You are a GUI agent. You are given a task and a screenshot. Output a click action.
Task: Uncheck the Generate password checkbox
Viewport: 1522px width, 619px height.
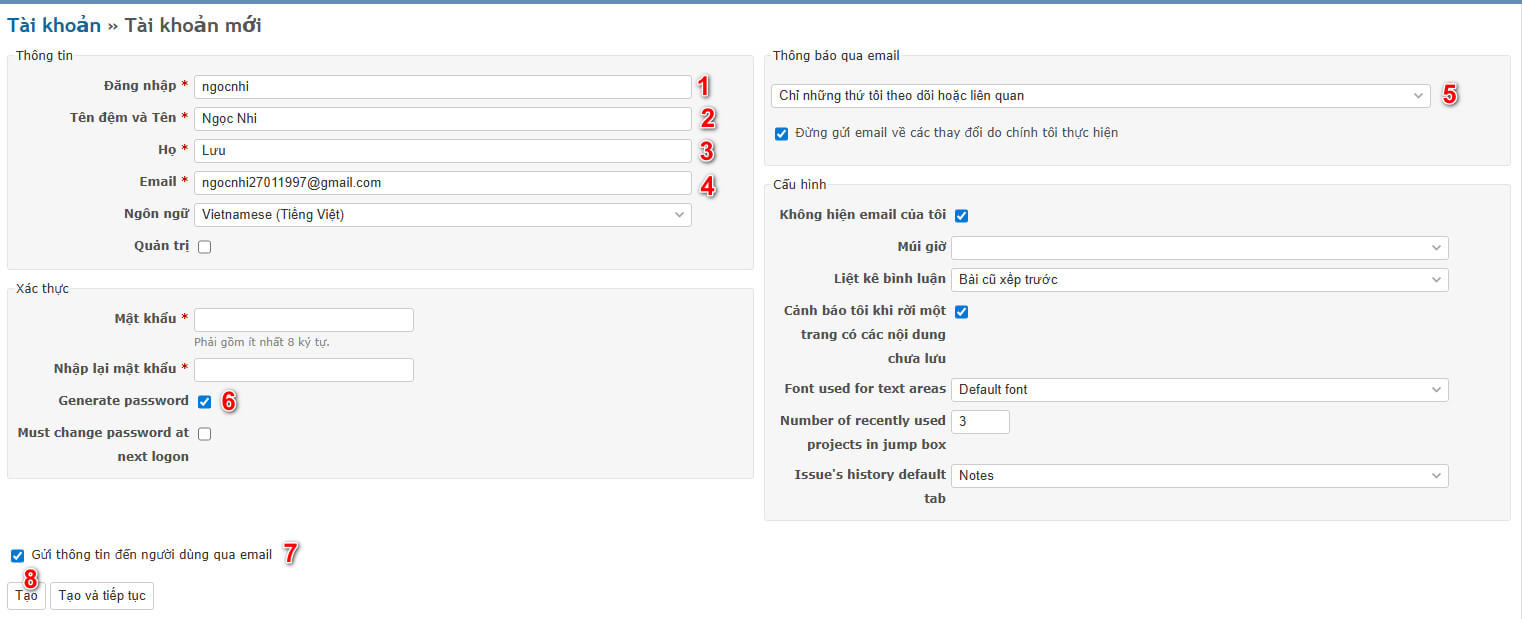pyautogui.click(x=205, y=402)
